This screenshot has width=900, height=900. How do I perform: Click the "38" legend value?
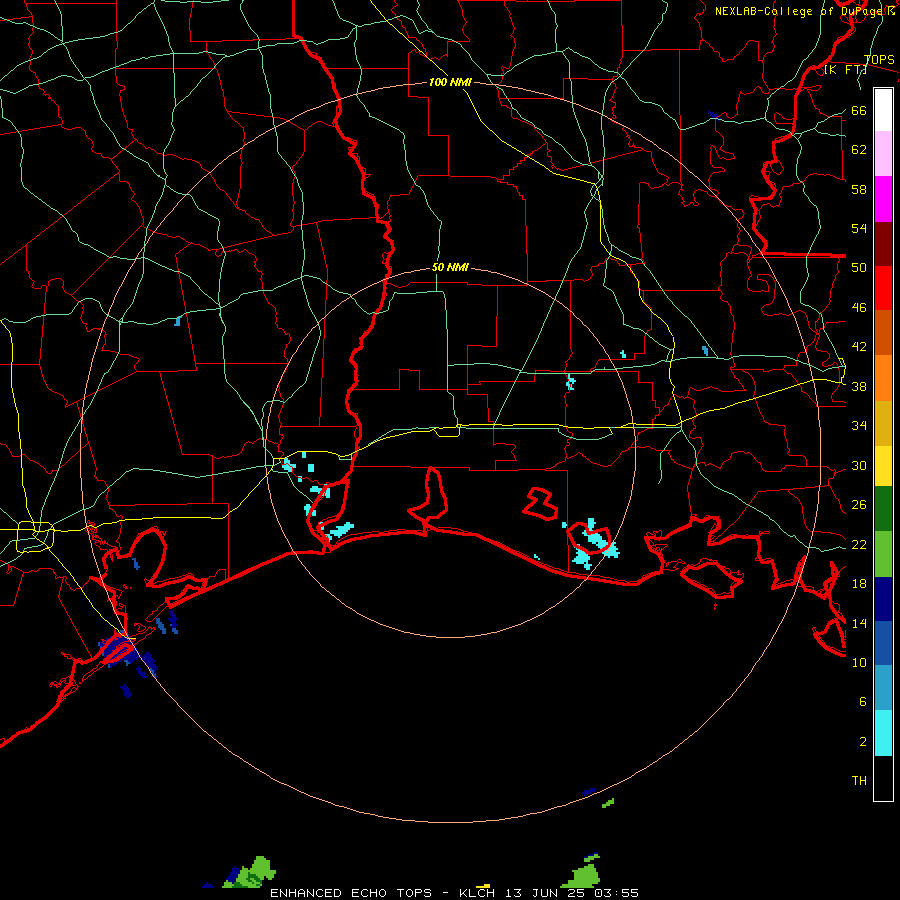click(859, 386)
